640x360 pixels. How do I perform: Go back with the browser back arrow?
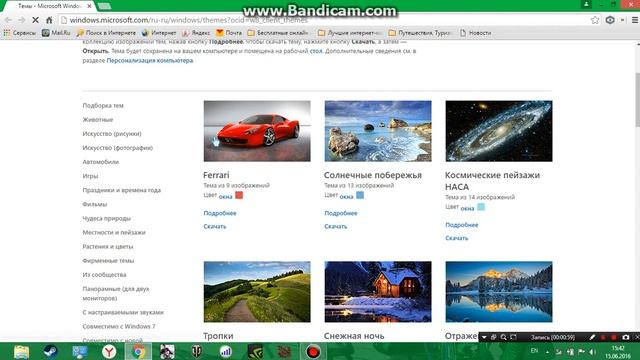click(9, 20)
